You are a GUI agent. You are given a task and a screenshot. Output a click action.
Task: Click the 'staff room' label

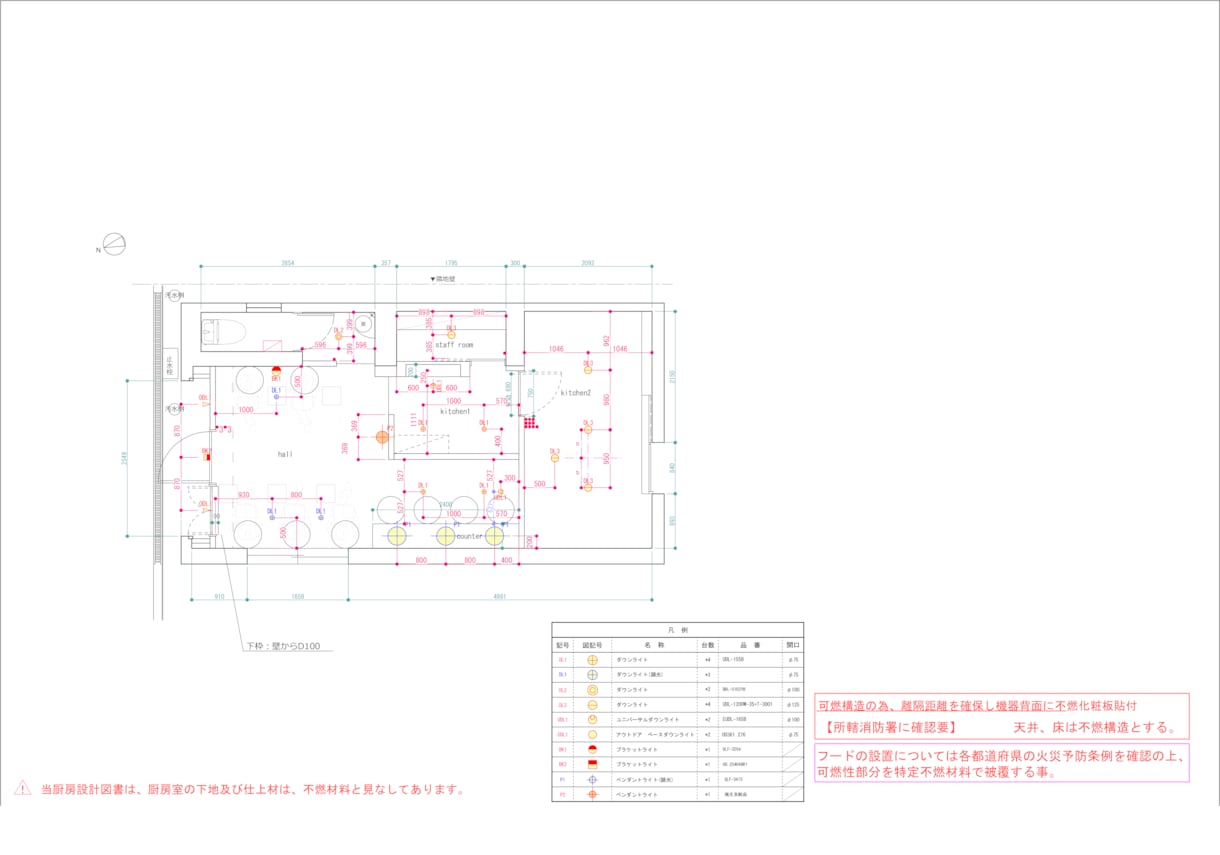click(454, 345)
